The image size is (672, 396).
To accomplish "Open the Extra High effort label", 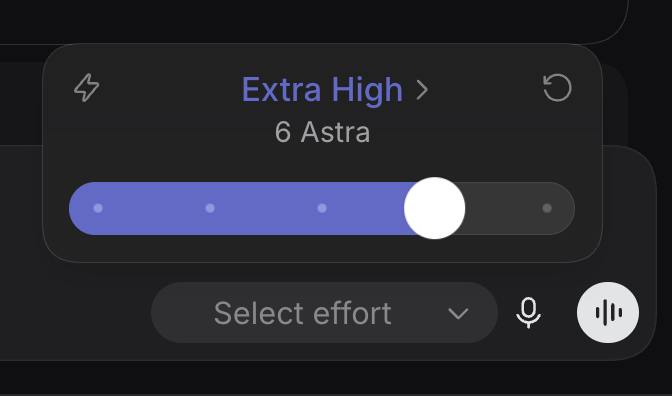I will pos(322,90).
